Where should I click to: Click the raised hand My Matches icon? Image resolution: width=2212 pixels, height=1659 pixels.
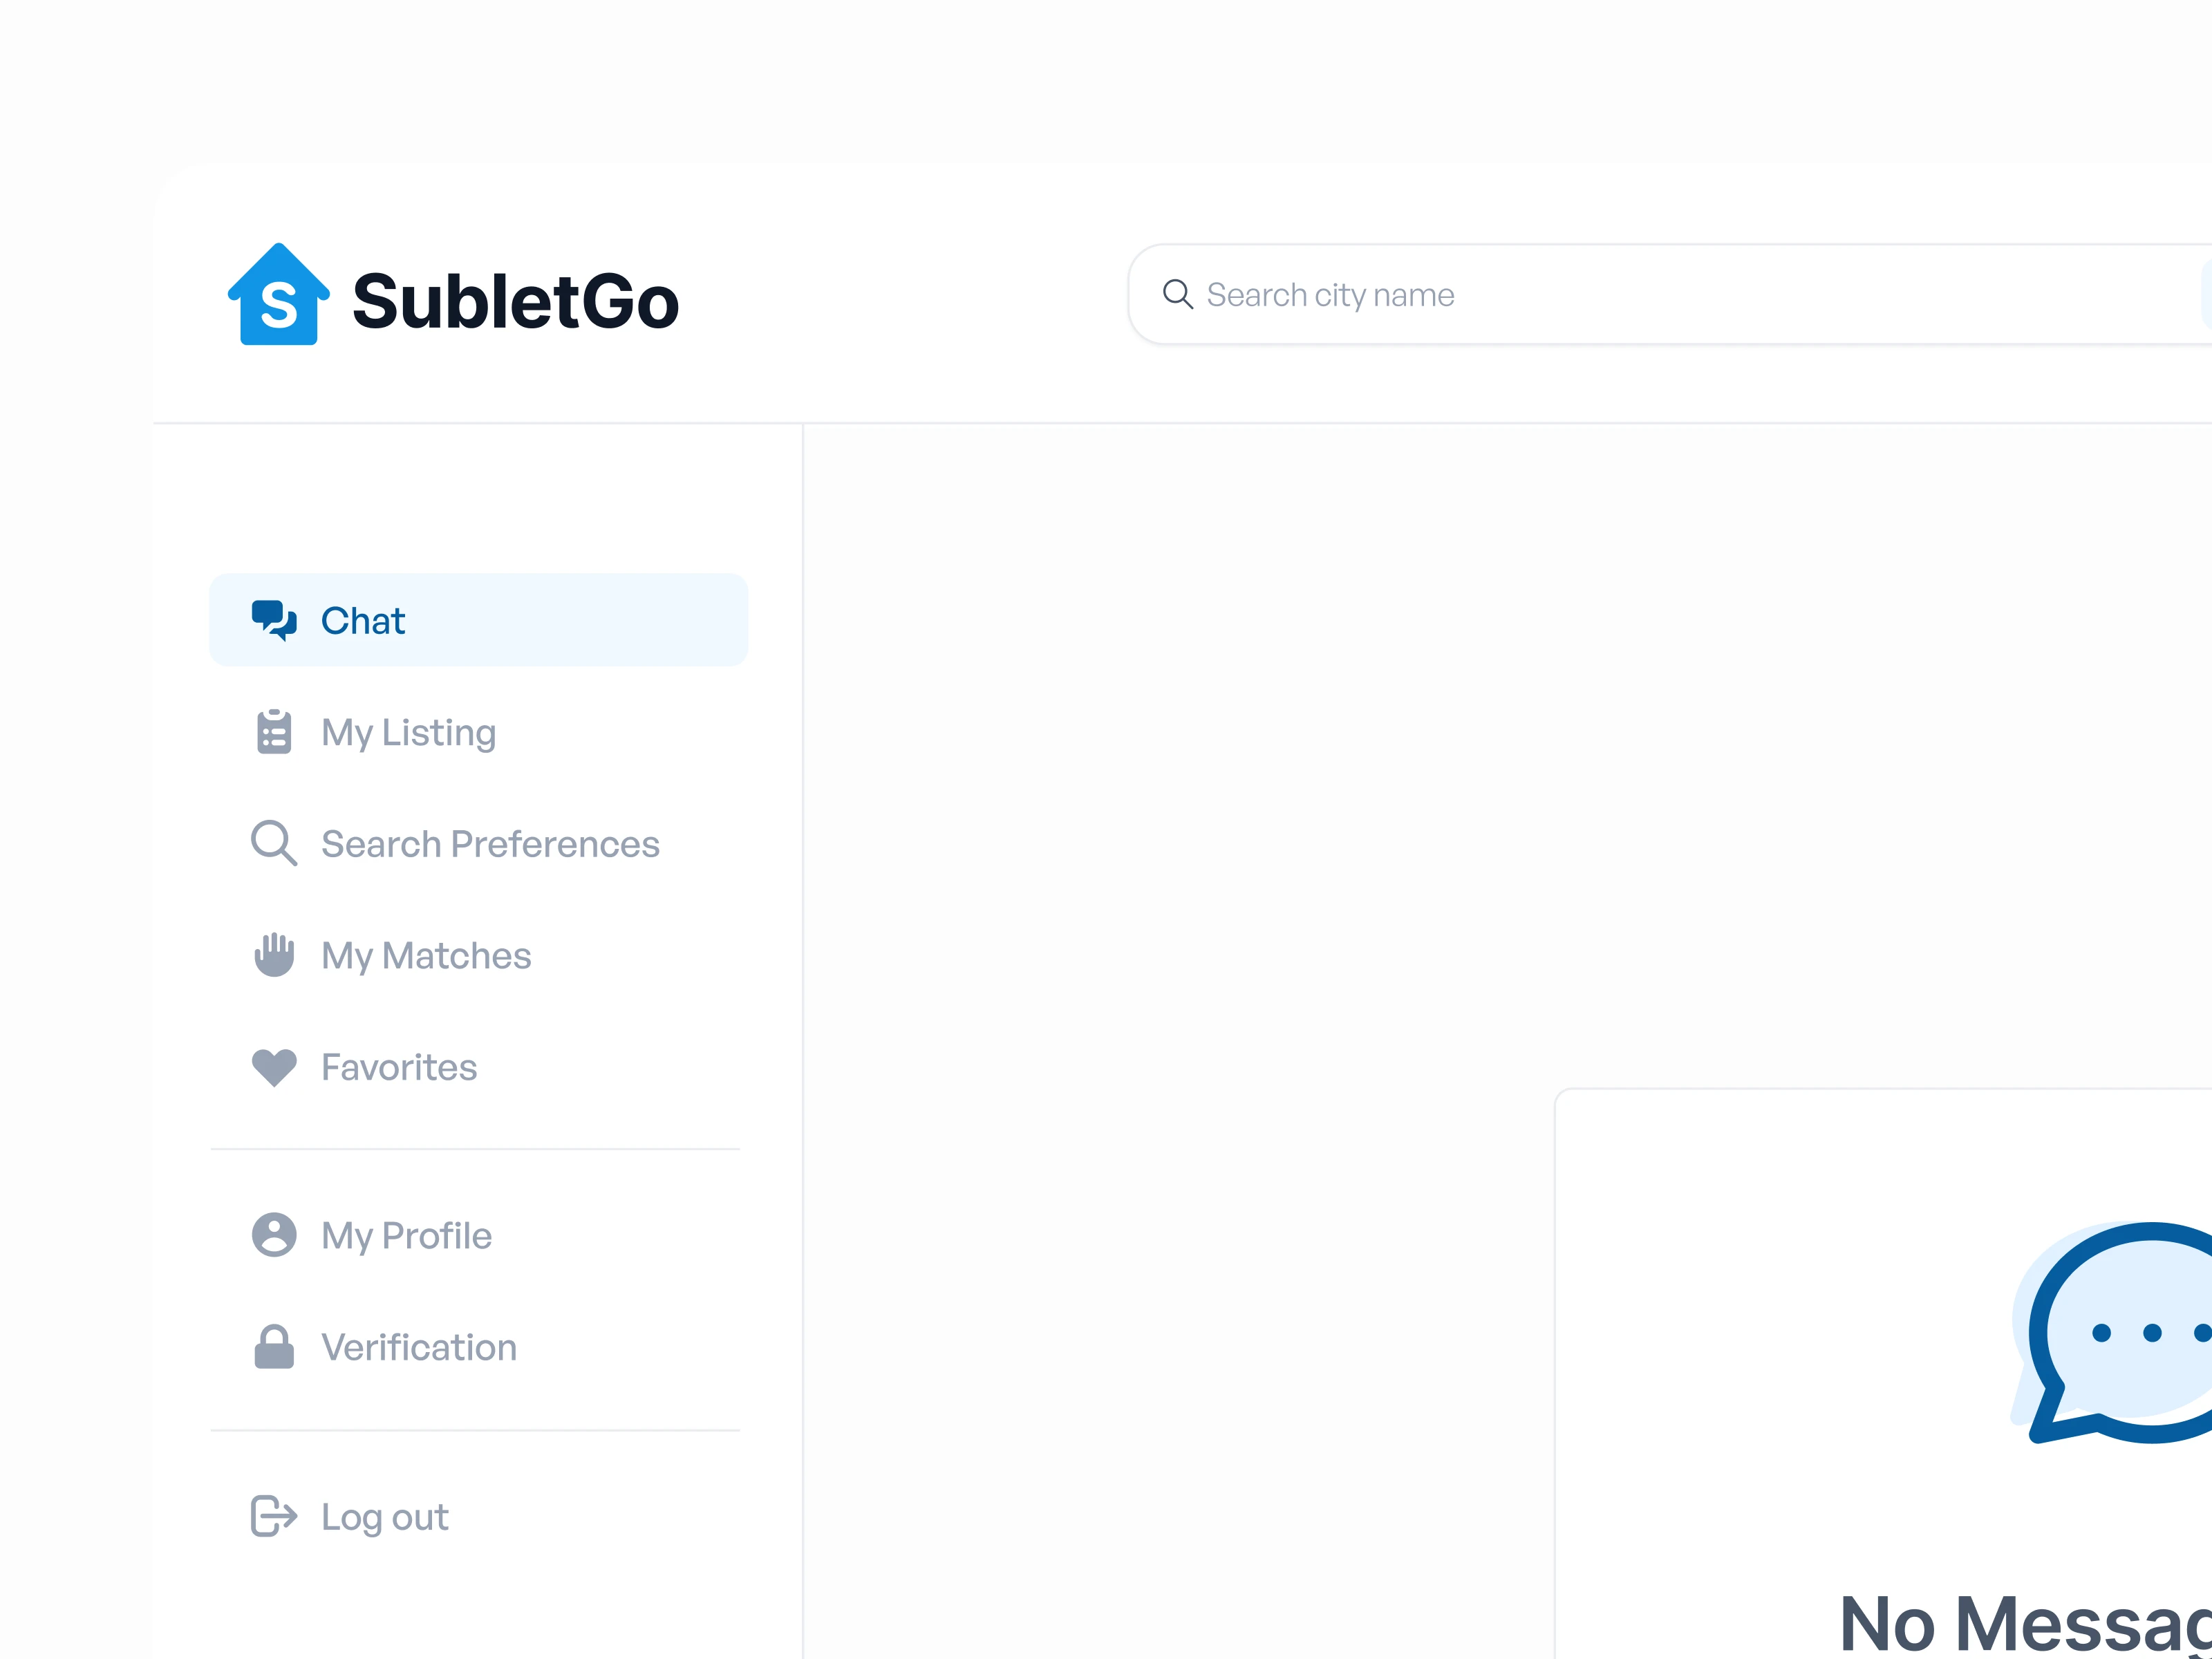coord(273,955)
